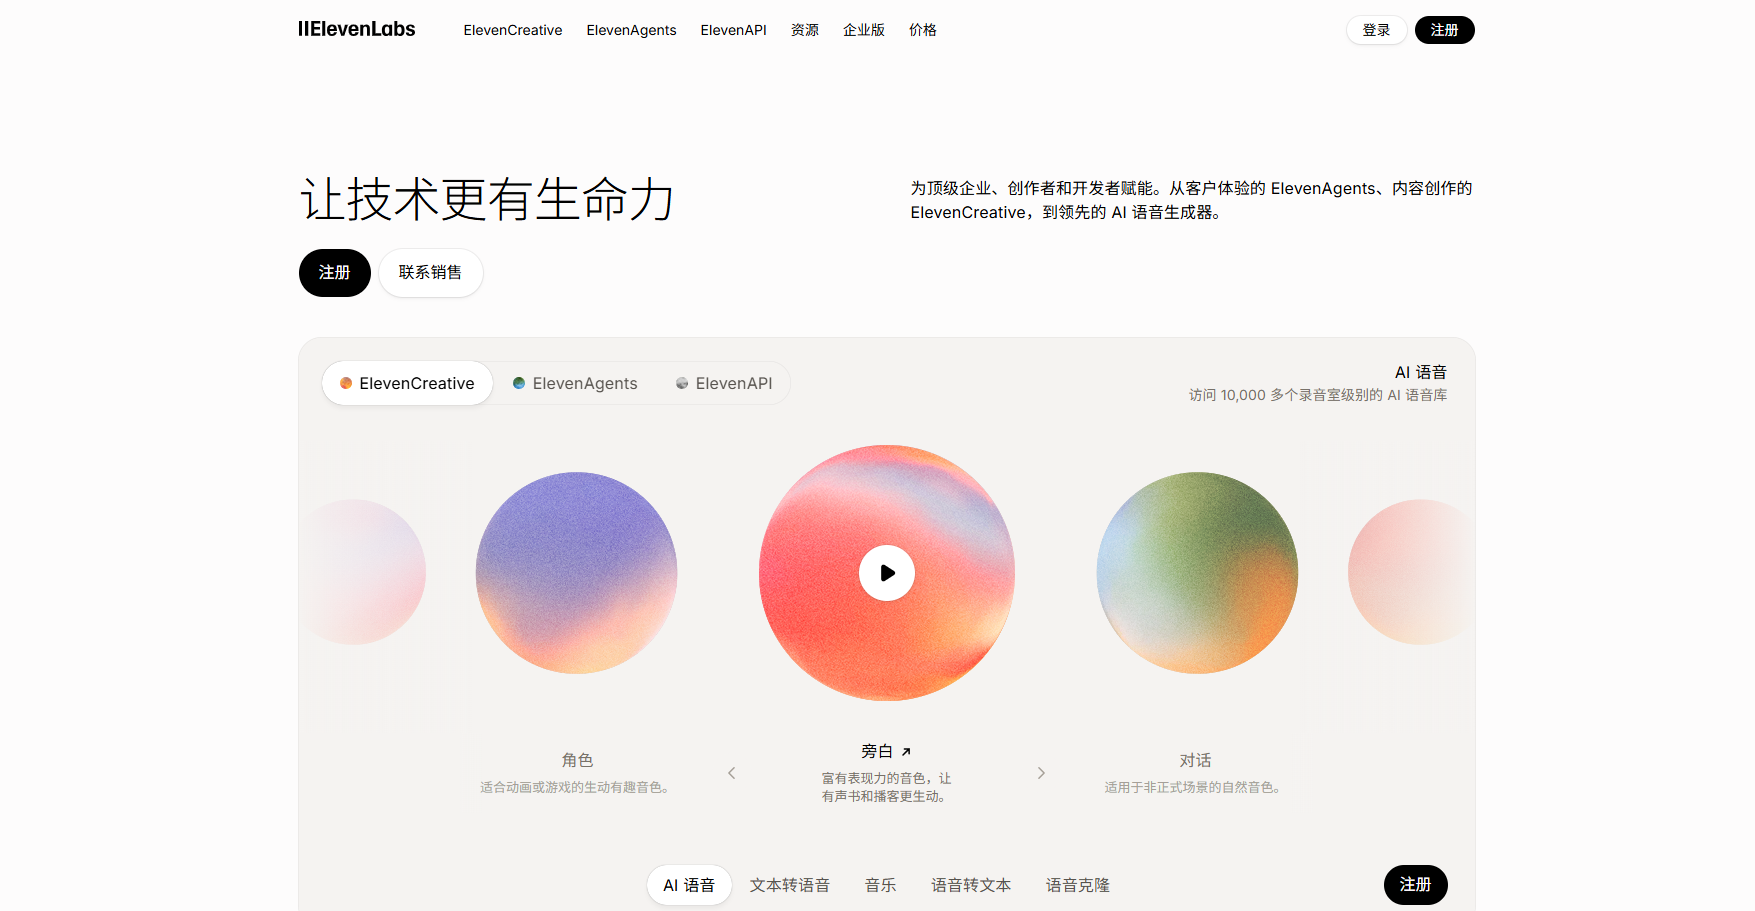
Task: Click the 注册 button in the header
Action: pos(1444,30)
